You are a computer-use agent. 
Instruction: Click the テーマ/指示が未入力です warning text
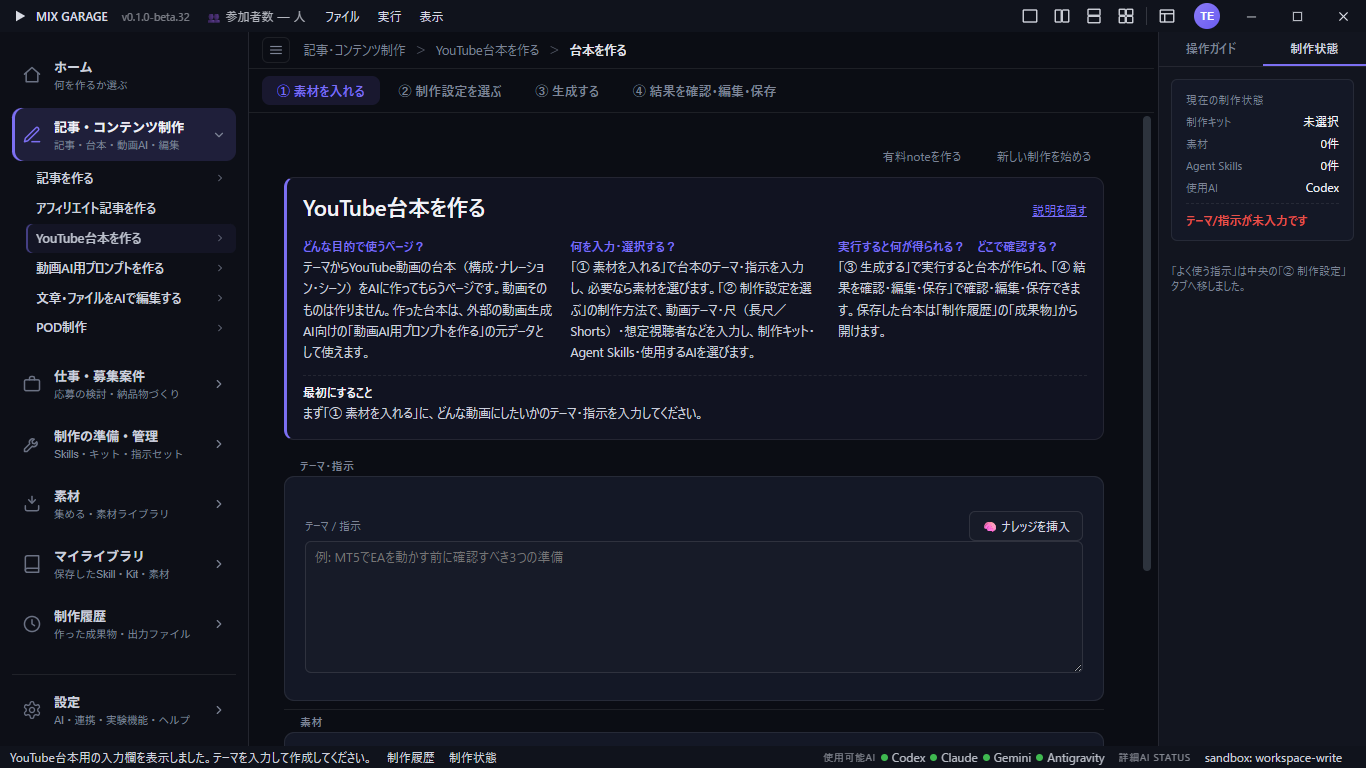[1246, 221]
